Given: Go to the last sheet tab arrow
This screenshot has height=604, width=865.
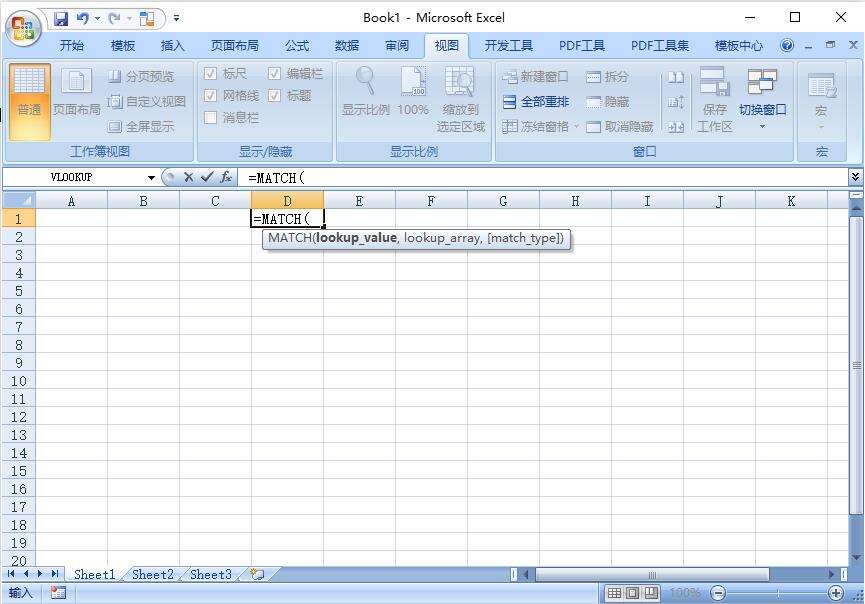Looking at the screenshot, I should point(55,574).
